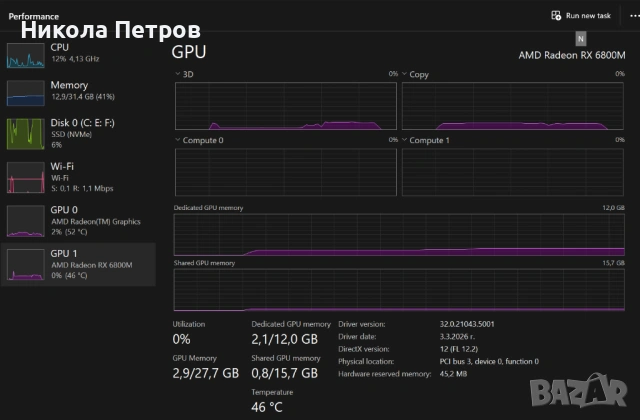The height and width of the screenshot is (420, 640).
Task: Open the three-dot more options menu
Action: [635, 16]
